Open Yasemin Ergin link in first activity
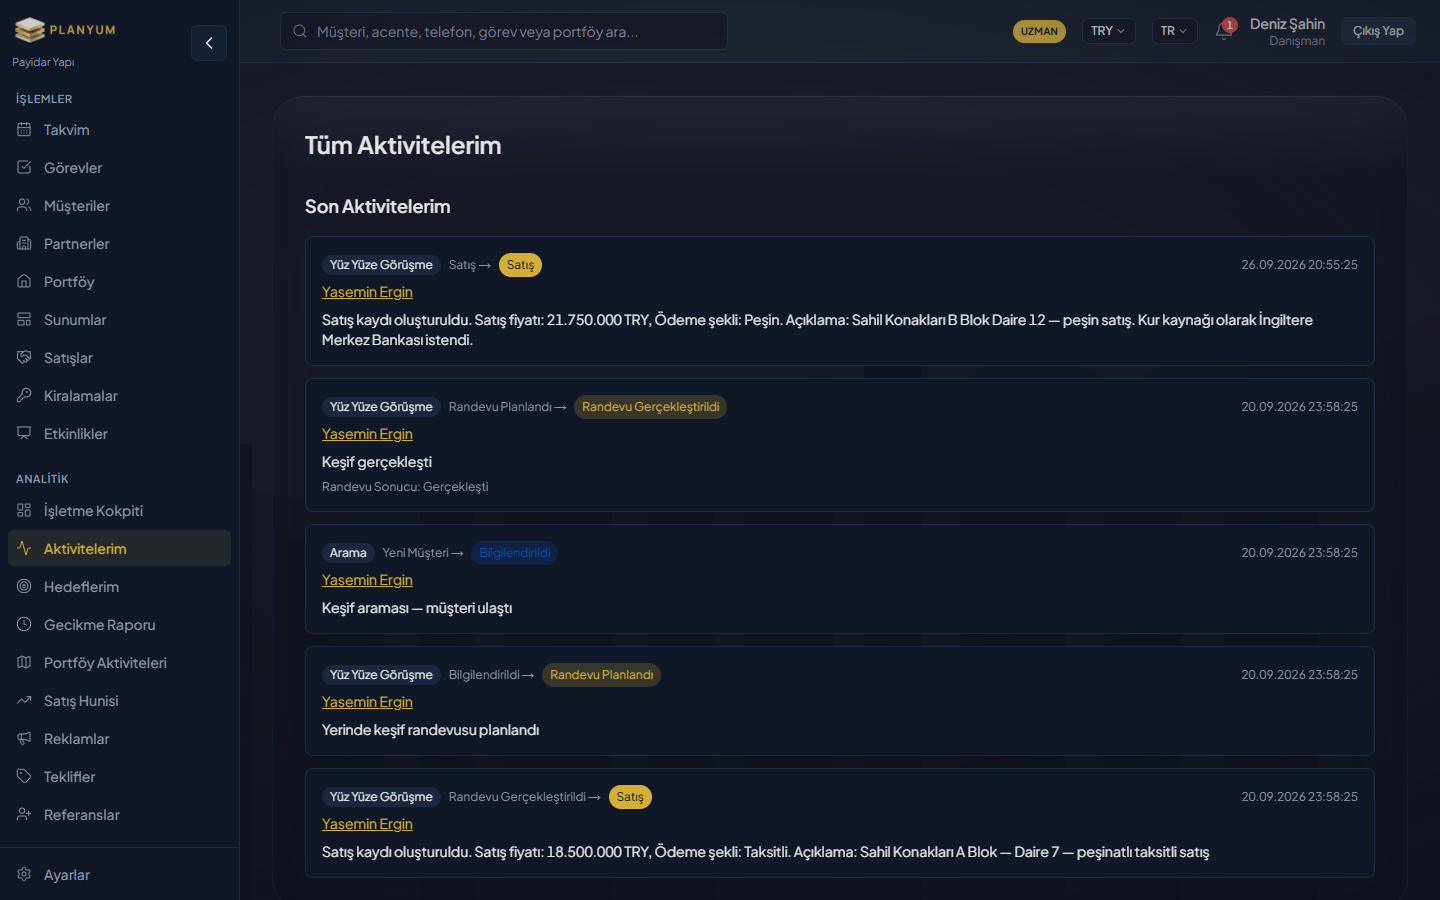This screenshot has width=1440, height=900. click(367, 292)
